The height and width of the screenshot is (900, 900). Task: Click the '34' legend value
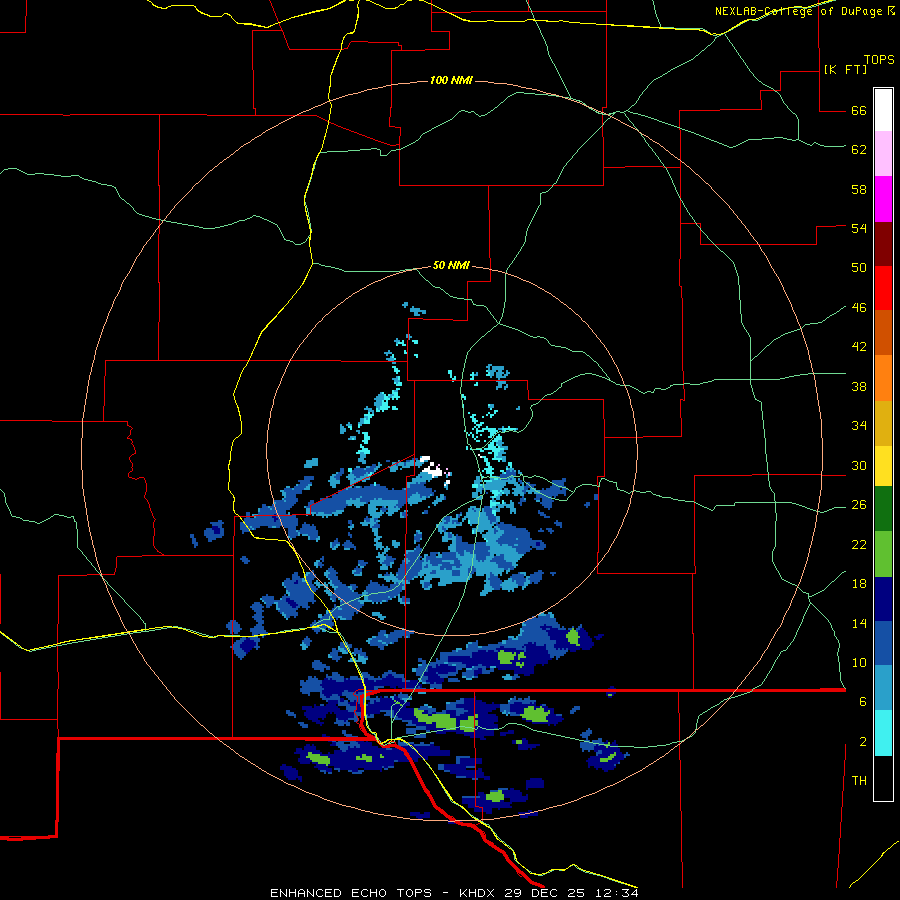pyautogui.click(x=859, y=425)
